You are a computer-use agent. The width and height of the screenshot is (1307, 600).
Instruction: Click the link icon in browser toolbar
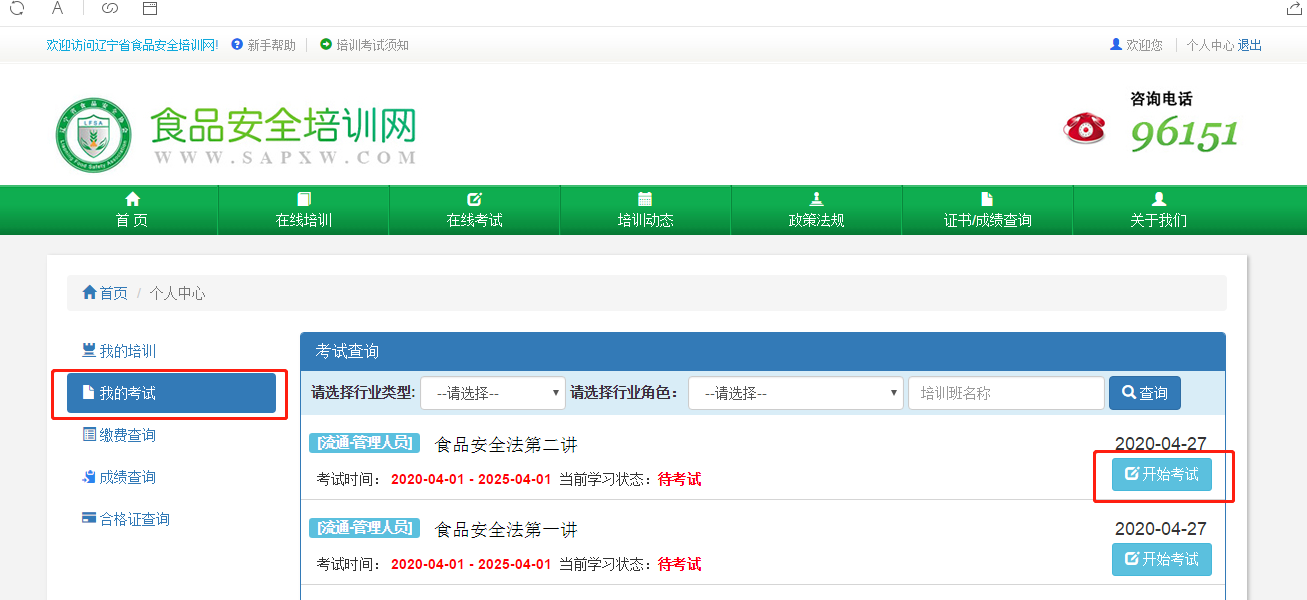110,8
